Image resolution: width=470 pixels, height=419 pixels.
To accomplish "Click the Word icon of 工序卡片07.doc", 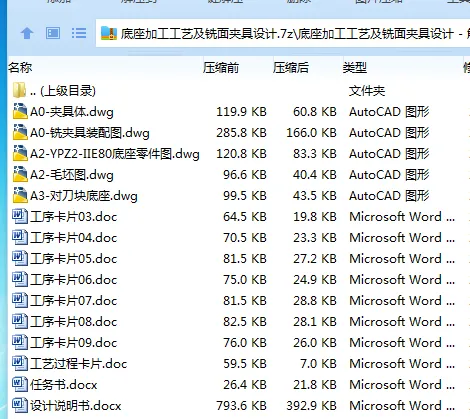I will (20, 300).
